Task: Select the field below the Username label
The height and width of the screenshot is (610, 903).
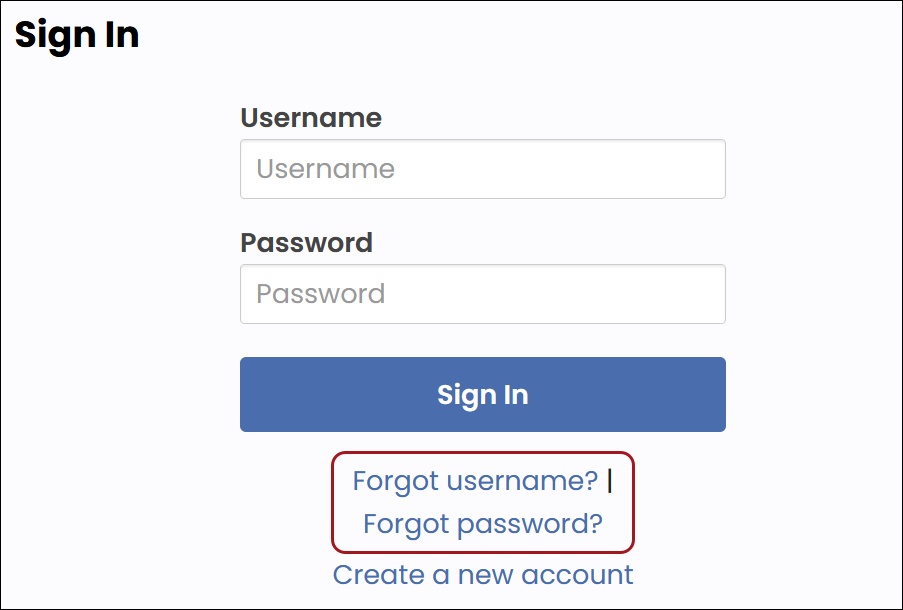Action: [x=482, y=169]
